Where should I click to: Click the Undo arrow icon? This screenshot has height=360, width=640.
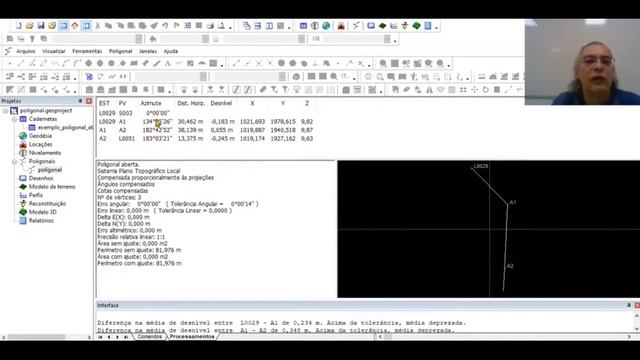coord(165,26)
